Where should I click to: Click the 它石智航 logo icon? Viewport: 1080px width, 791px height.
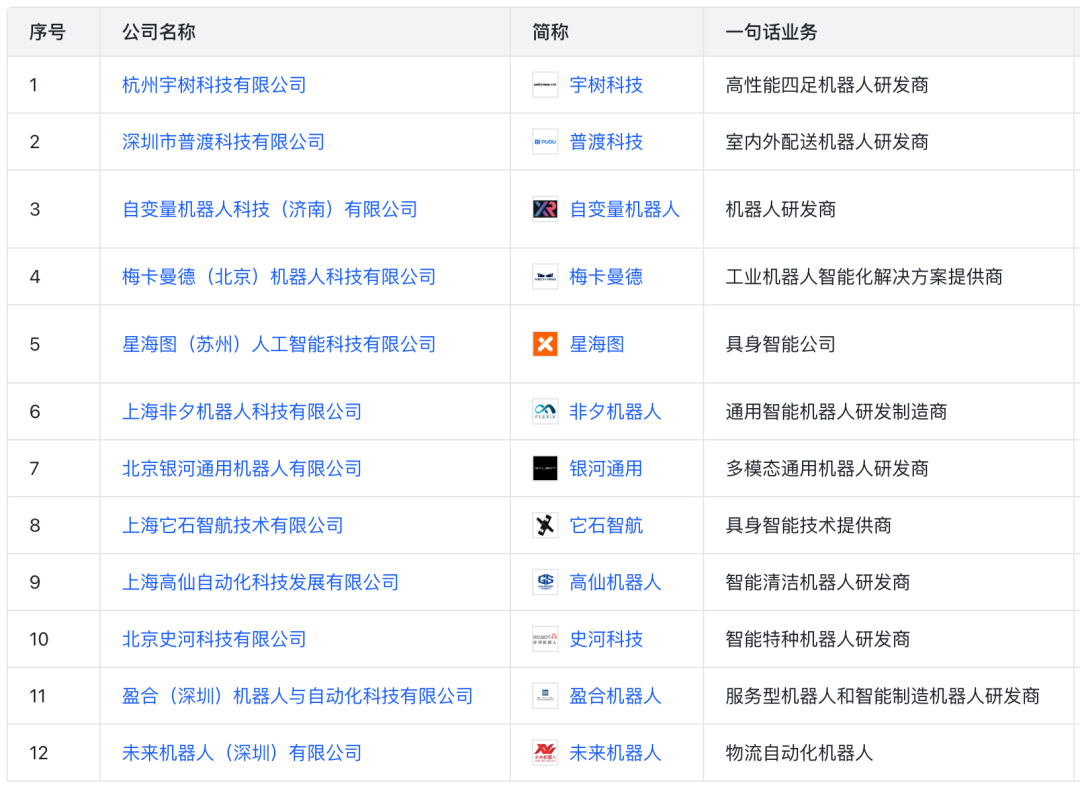pos(545,526)
